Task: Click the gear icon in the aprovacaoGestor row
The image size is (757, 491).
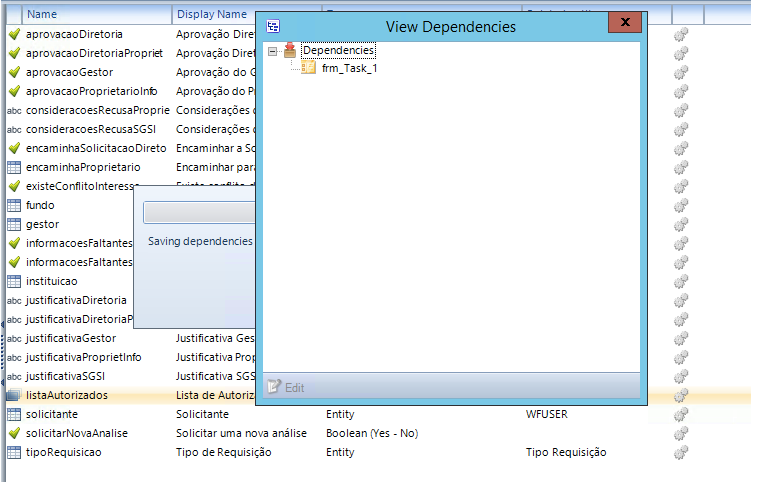Action: [x=681, y=72]
